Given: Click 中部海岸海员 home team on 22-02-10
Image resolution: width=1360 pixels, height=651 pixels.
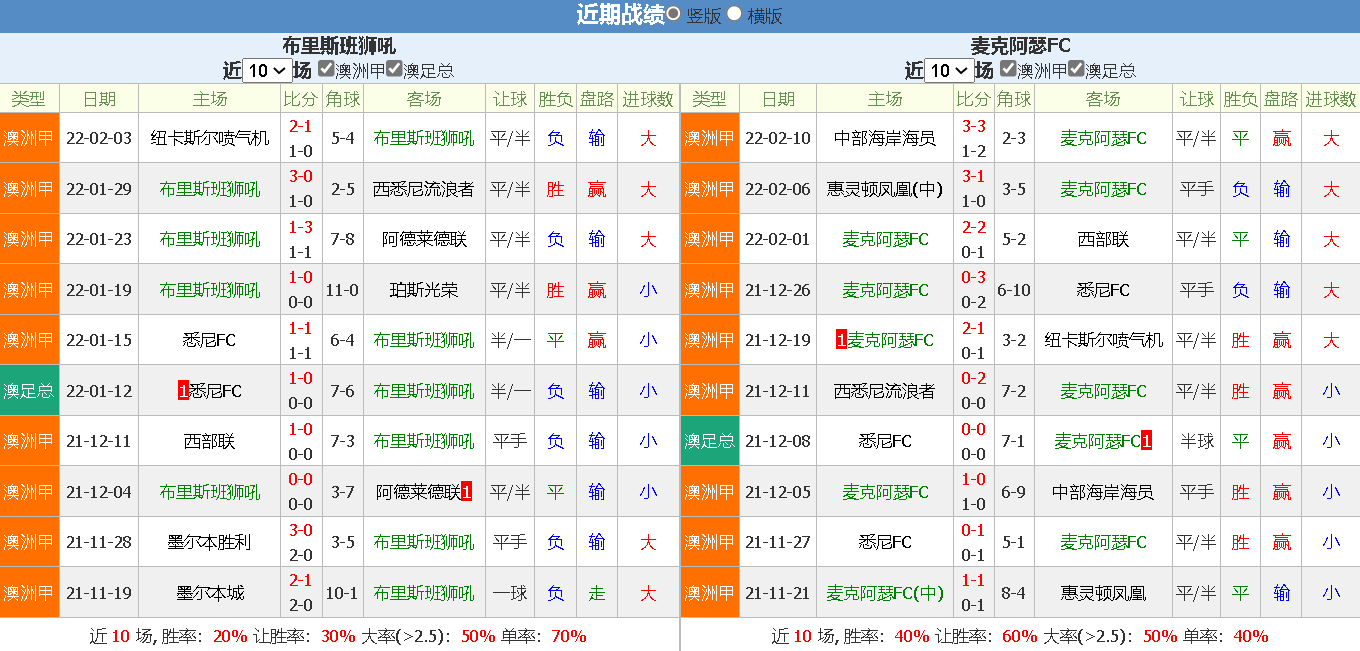Looking at the screenshot, I should pos(885,138).
